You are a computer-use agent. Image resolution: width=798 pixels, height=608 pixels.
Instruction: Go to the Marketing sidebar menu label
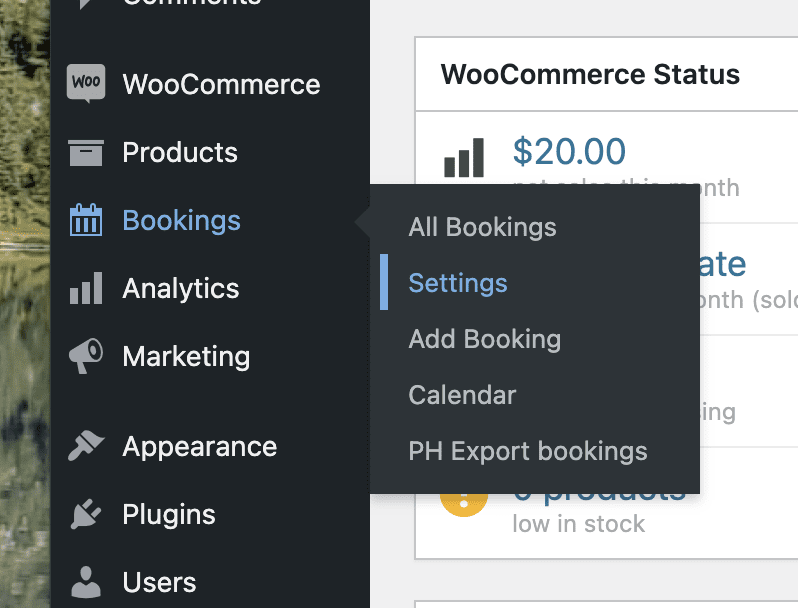[x=186, y=357]
